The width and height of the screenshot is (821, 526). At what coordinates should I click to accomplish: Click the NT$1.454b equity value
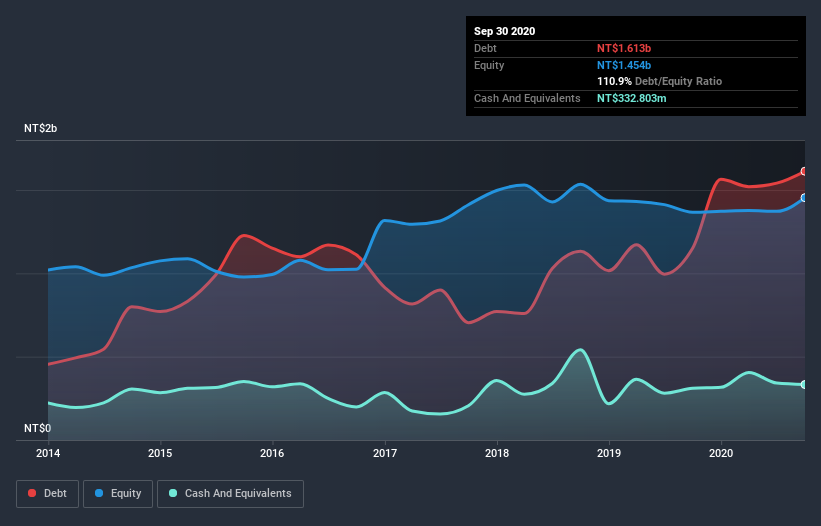[624, 65]
